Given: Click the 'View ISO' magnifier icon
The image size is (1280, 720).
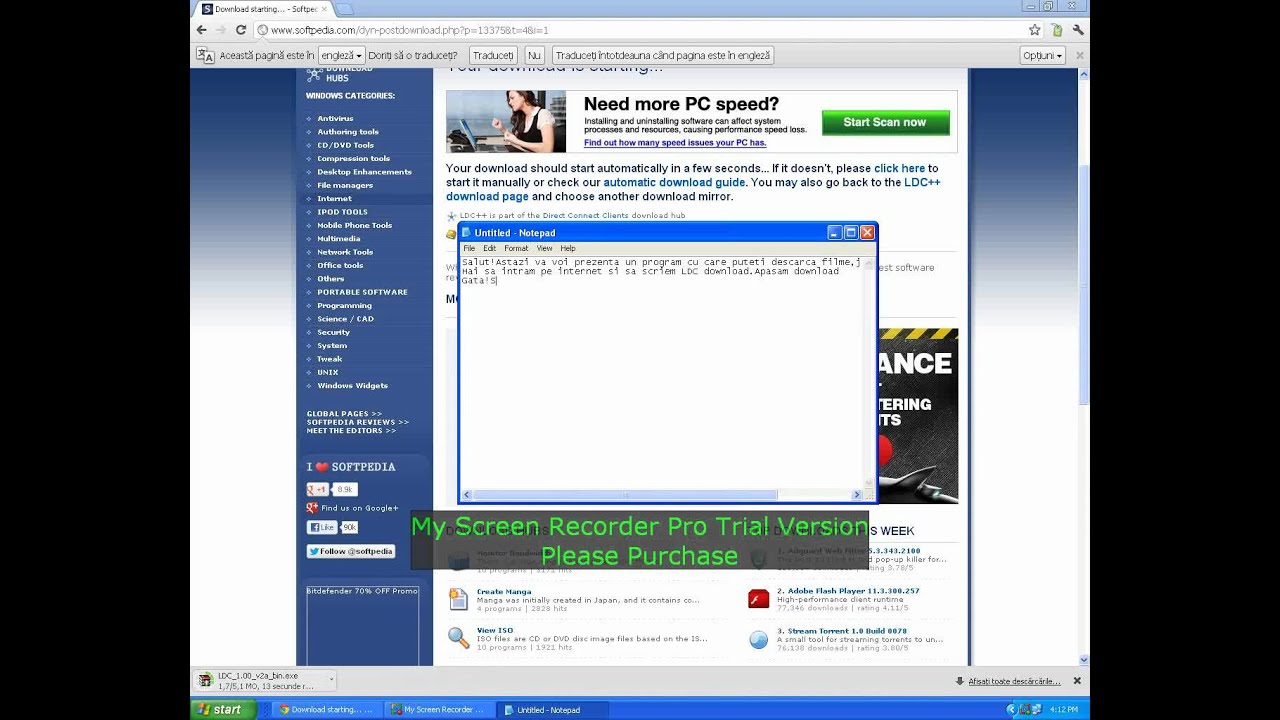Looking at the screenshot, I should coord(458,638).
